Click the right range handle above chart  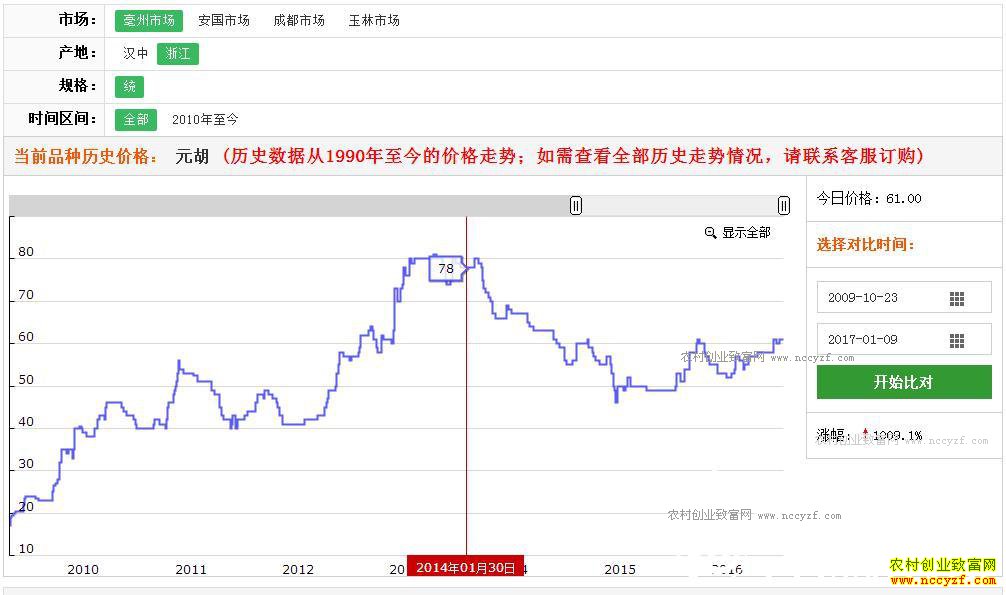click(784, 205)
